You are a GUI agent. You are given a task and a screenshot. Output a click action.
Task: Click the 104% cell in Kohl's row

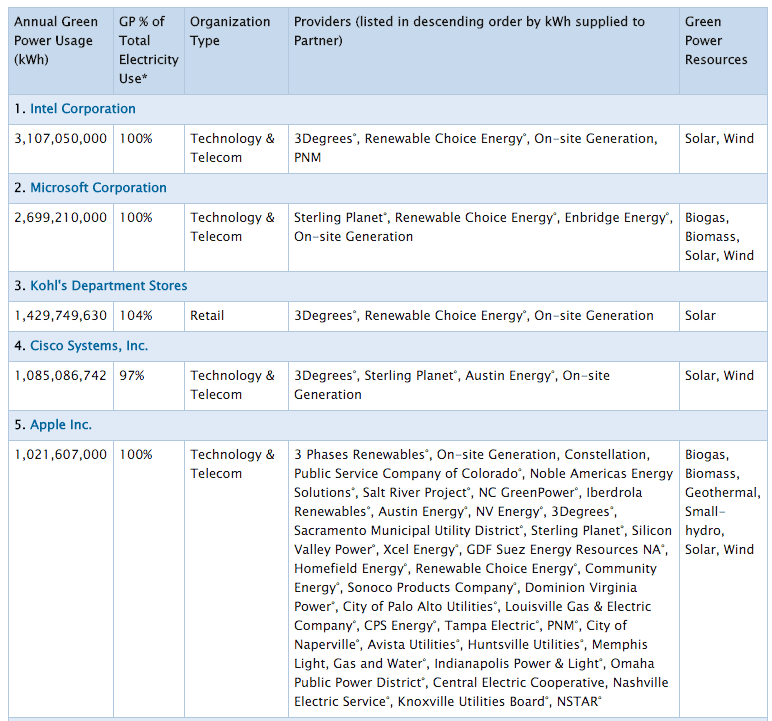point(149,316)
